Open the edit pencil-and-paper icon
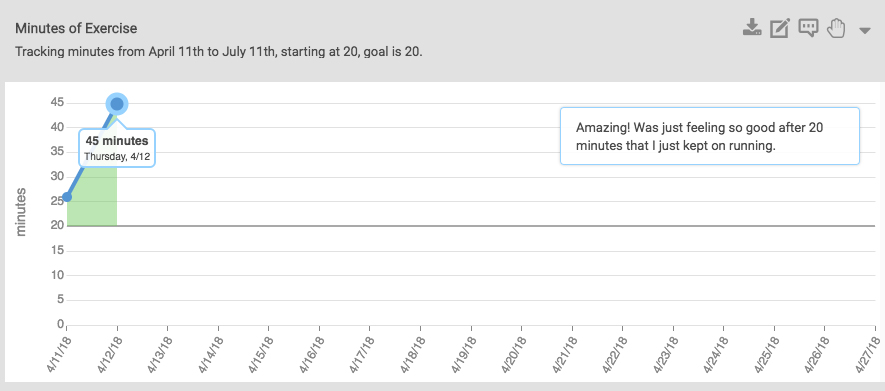Screen dimensions: 885x391 pos(780,28)
